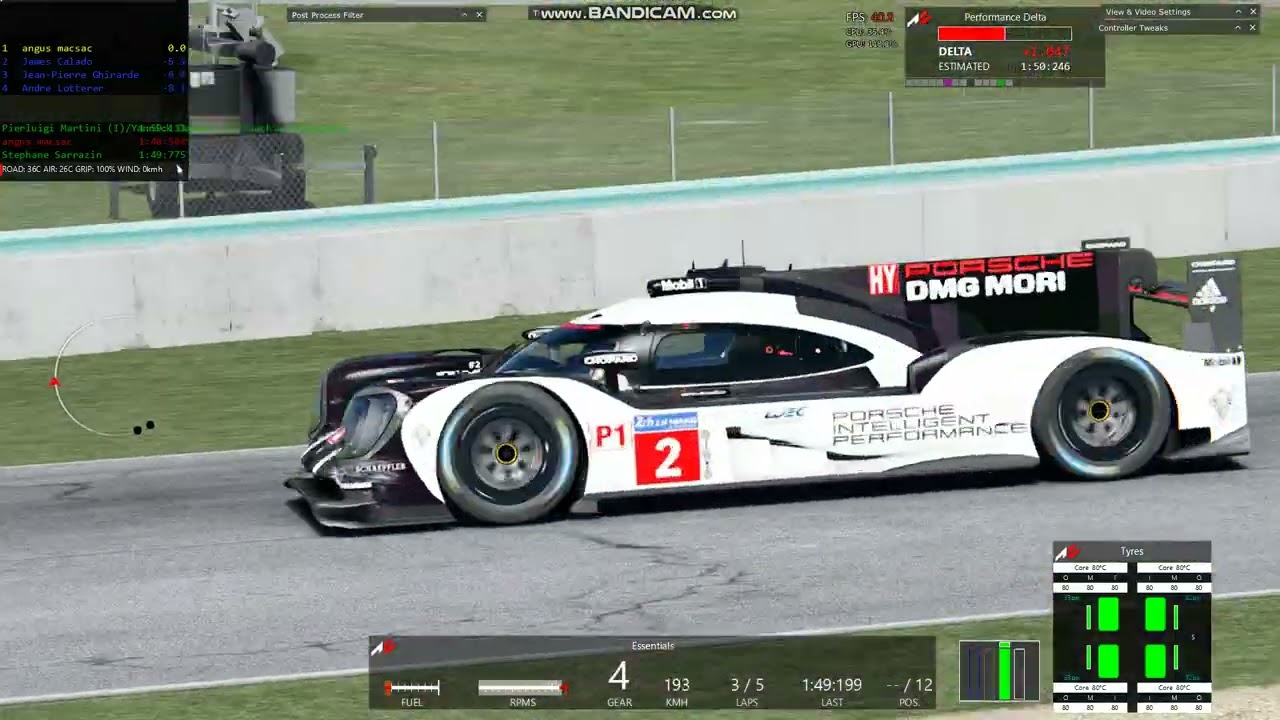Click the front-right tyre indicator
Screen dimensions: 1280x720
[1155, 614]
